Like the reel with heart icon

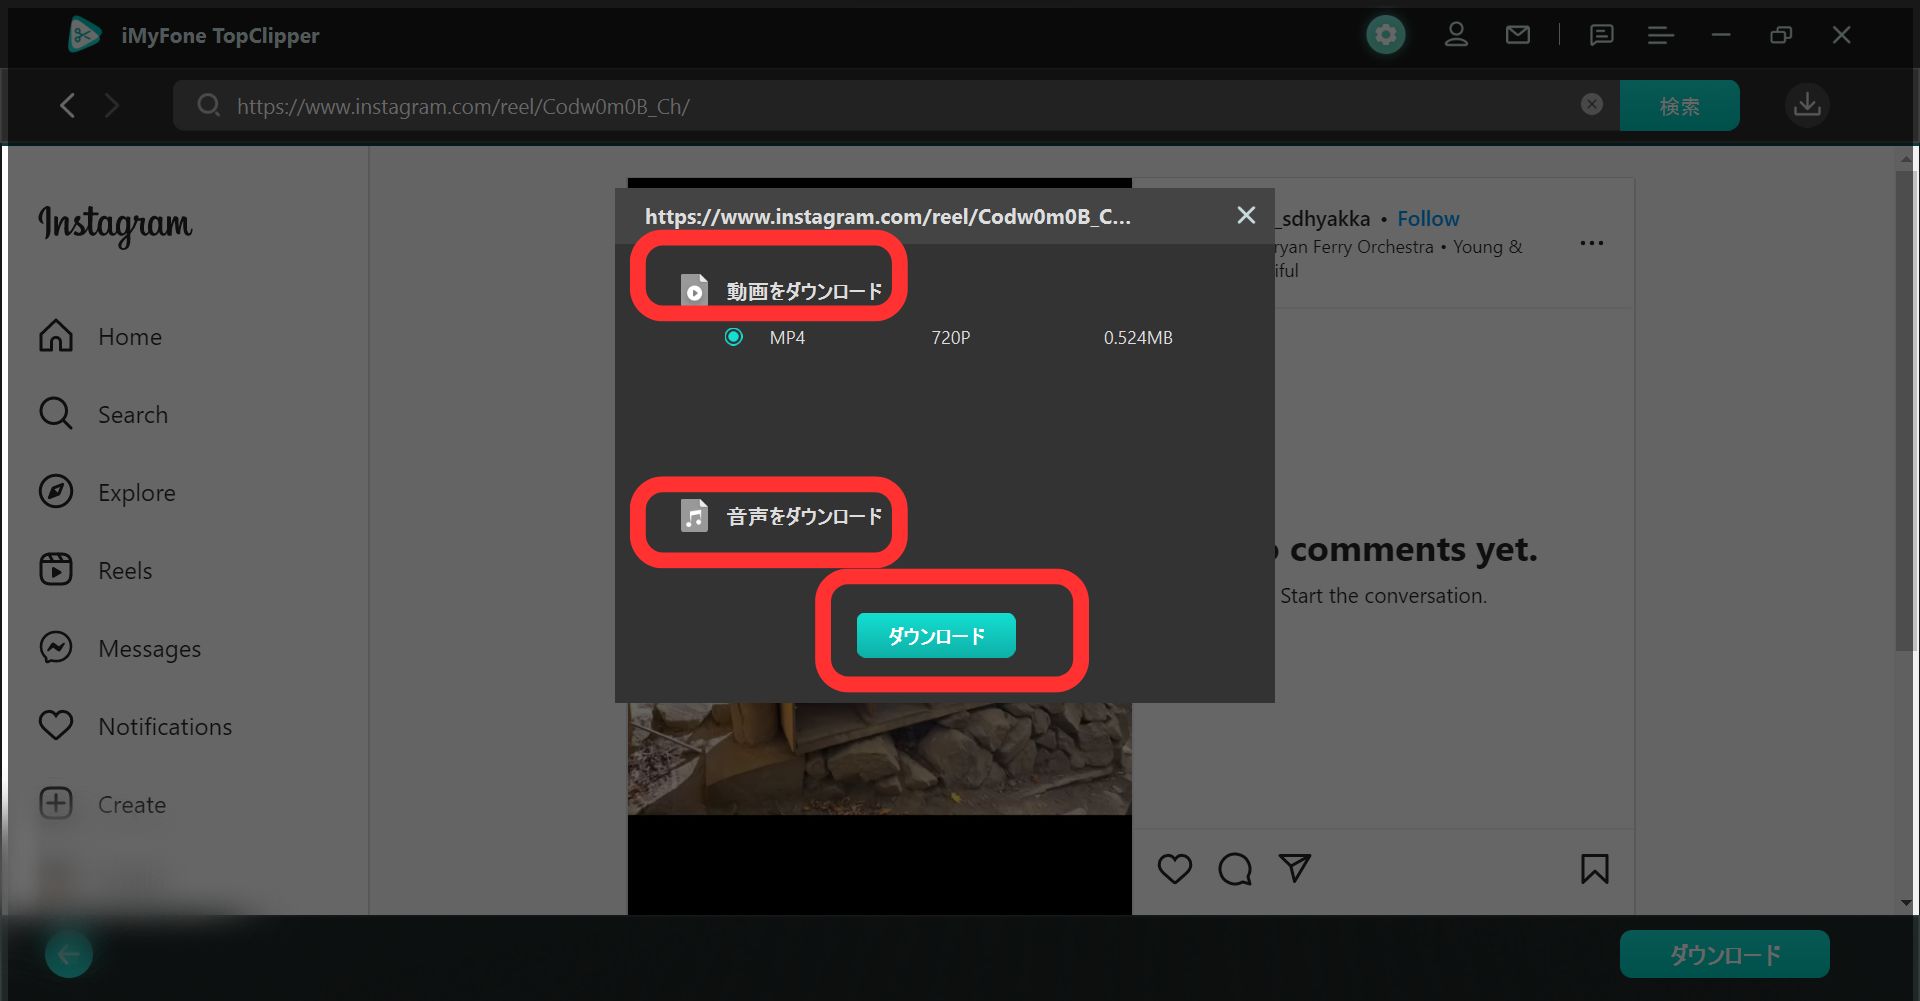point(1174,869)
